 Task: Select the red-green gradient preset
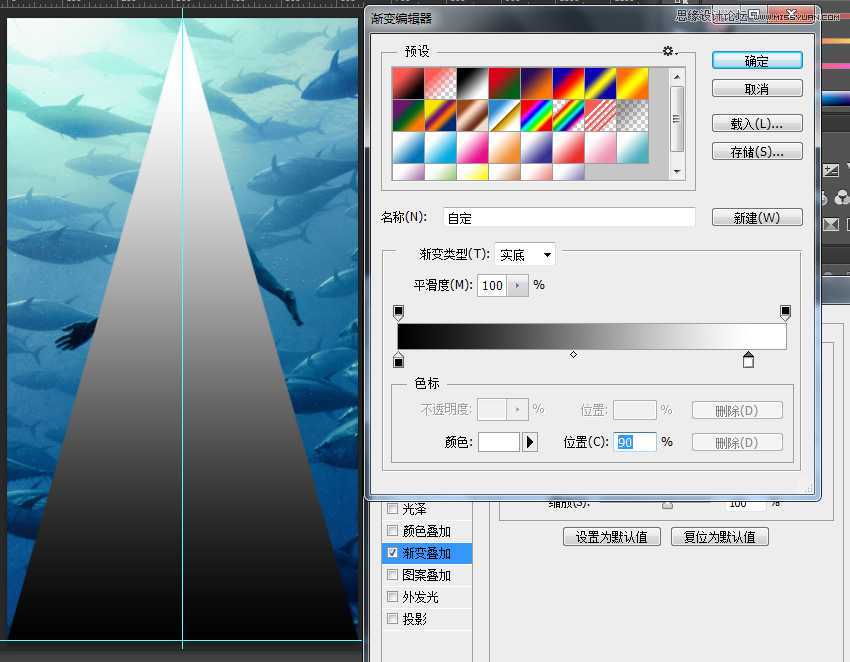coord(503,81)
